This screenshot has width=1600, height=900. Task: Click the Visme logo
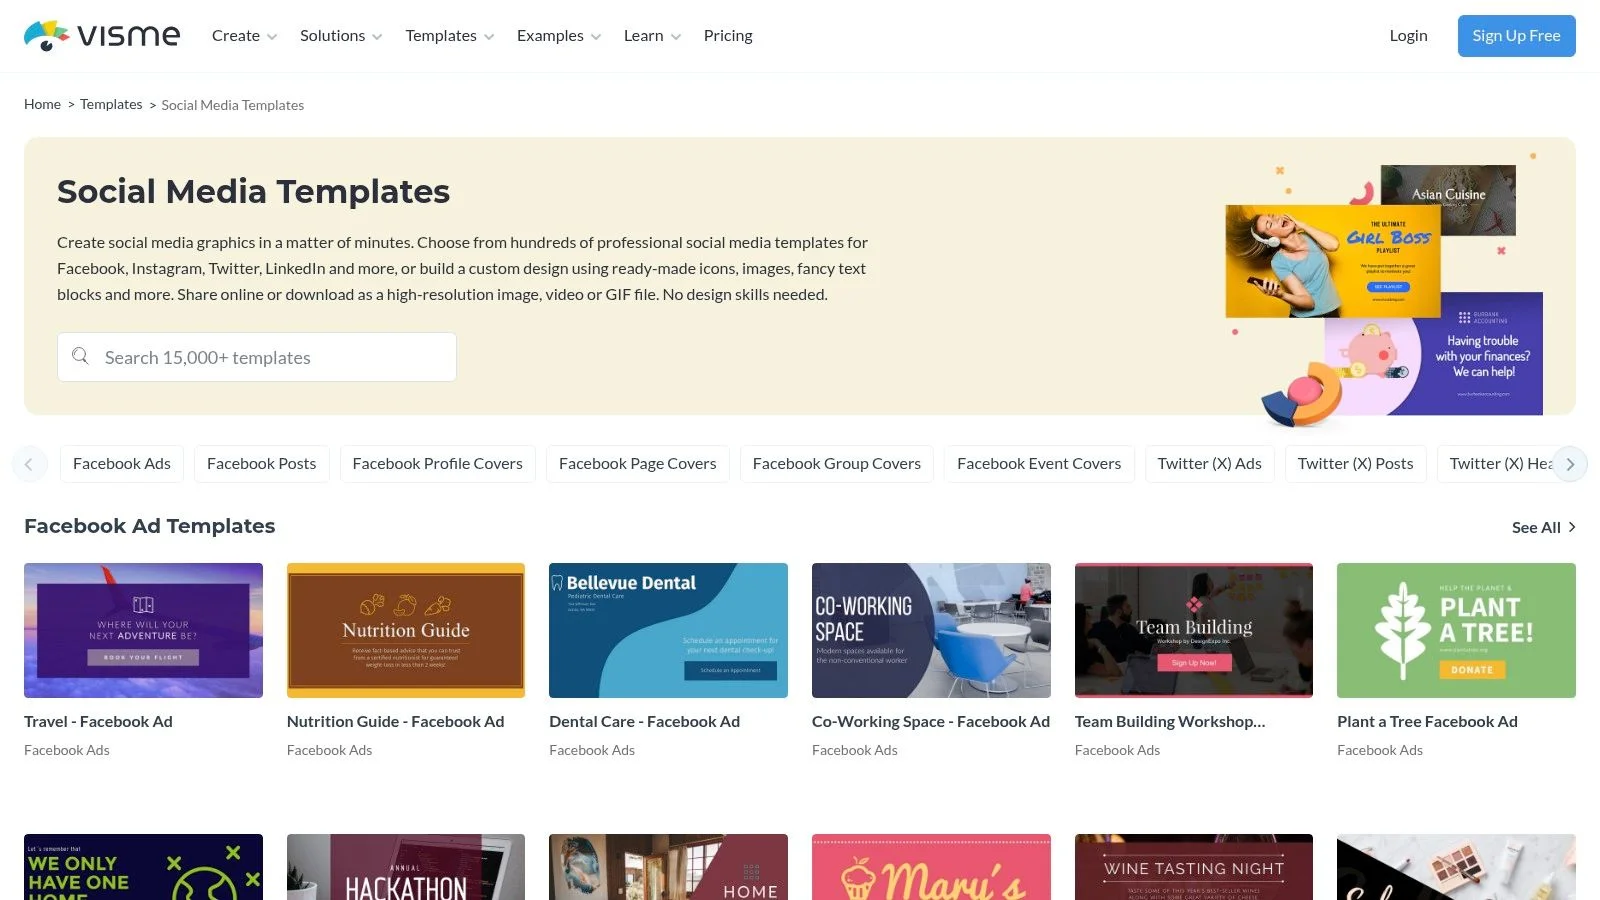tap(102, 36)
